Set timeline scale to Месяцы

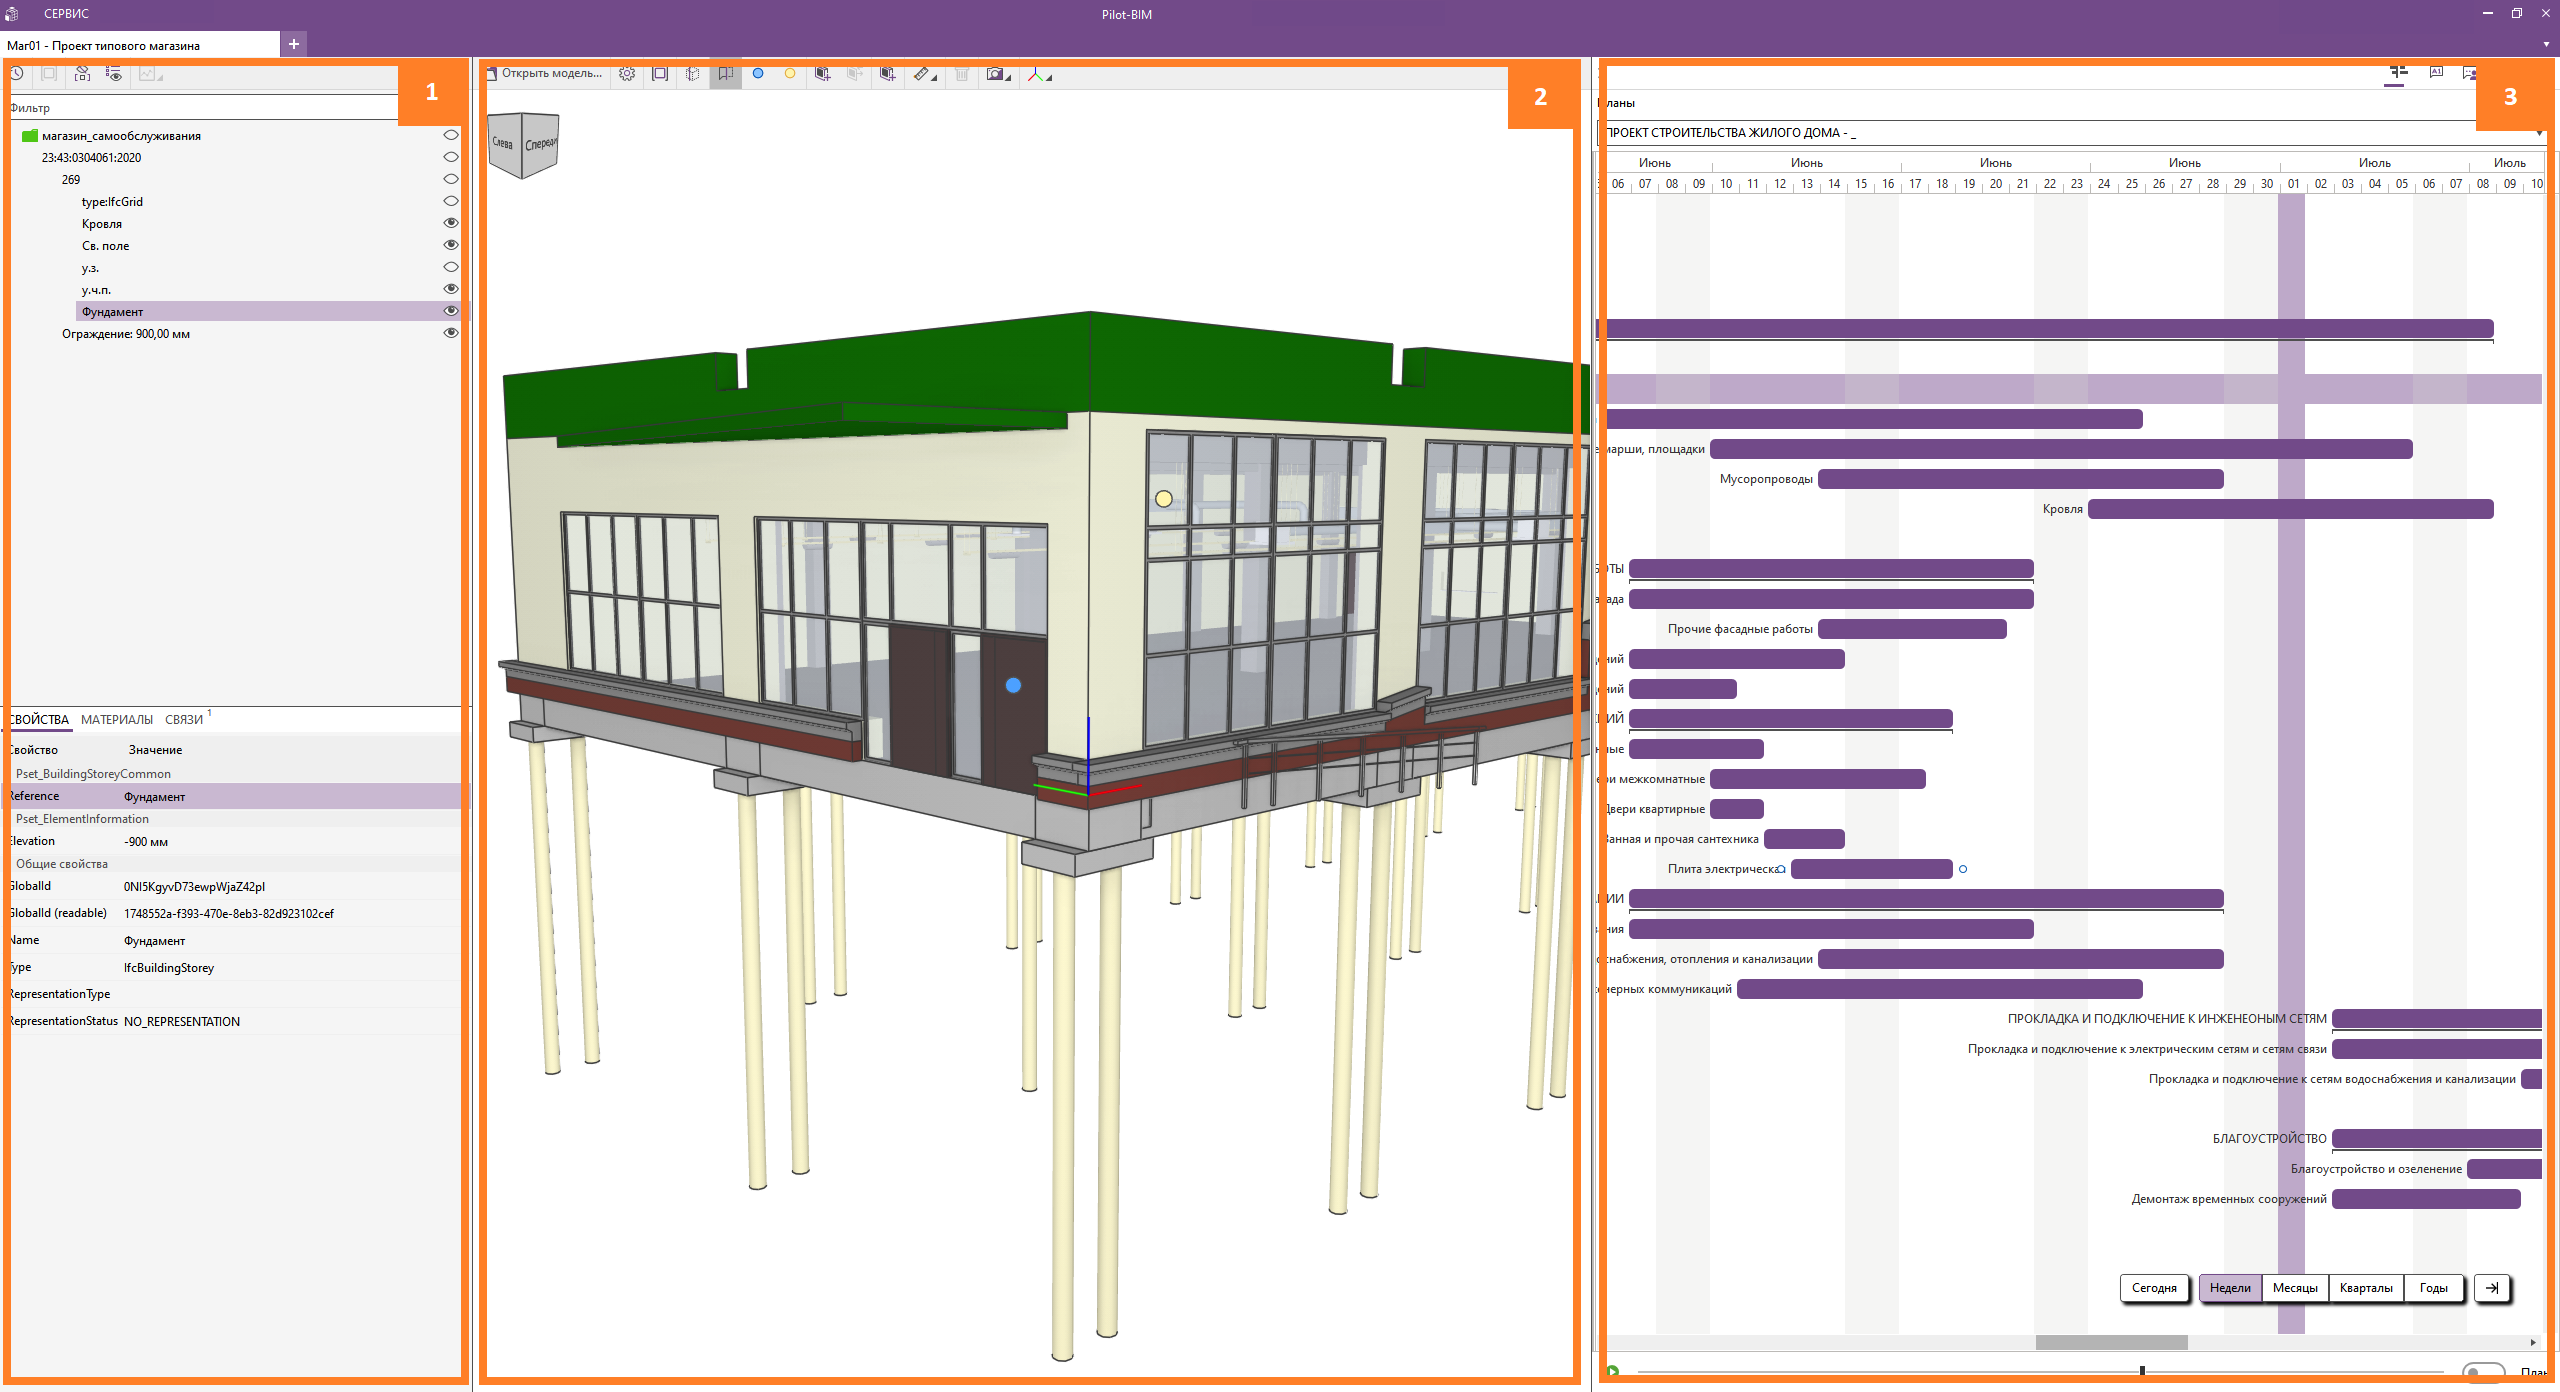pyautogui.click(x=2294, y=1288)
